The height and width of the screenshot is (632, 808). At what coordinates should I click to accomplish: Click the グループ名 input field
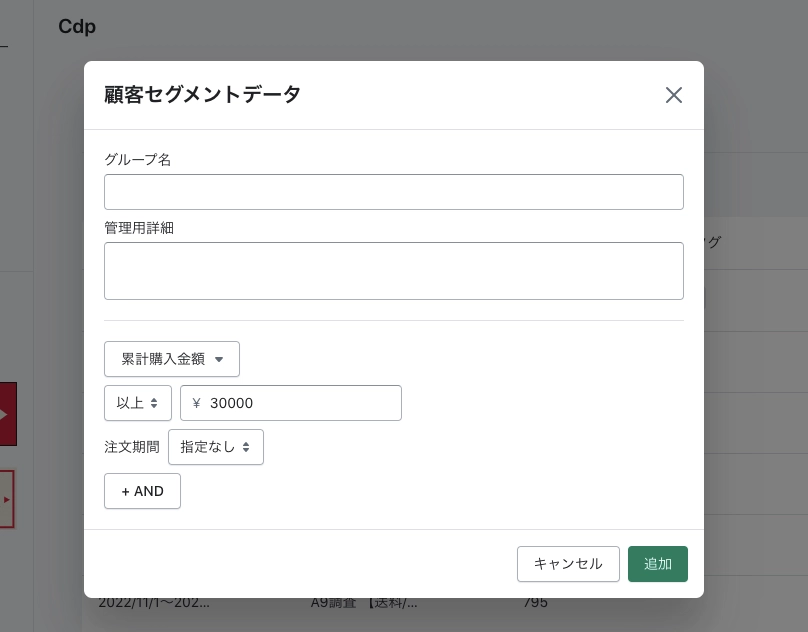(394, 192)
